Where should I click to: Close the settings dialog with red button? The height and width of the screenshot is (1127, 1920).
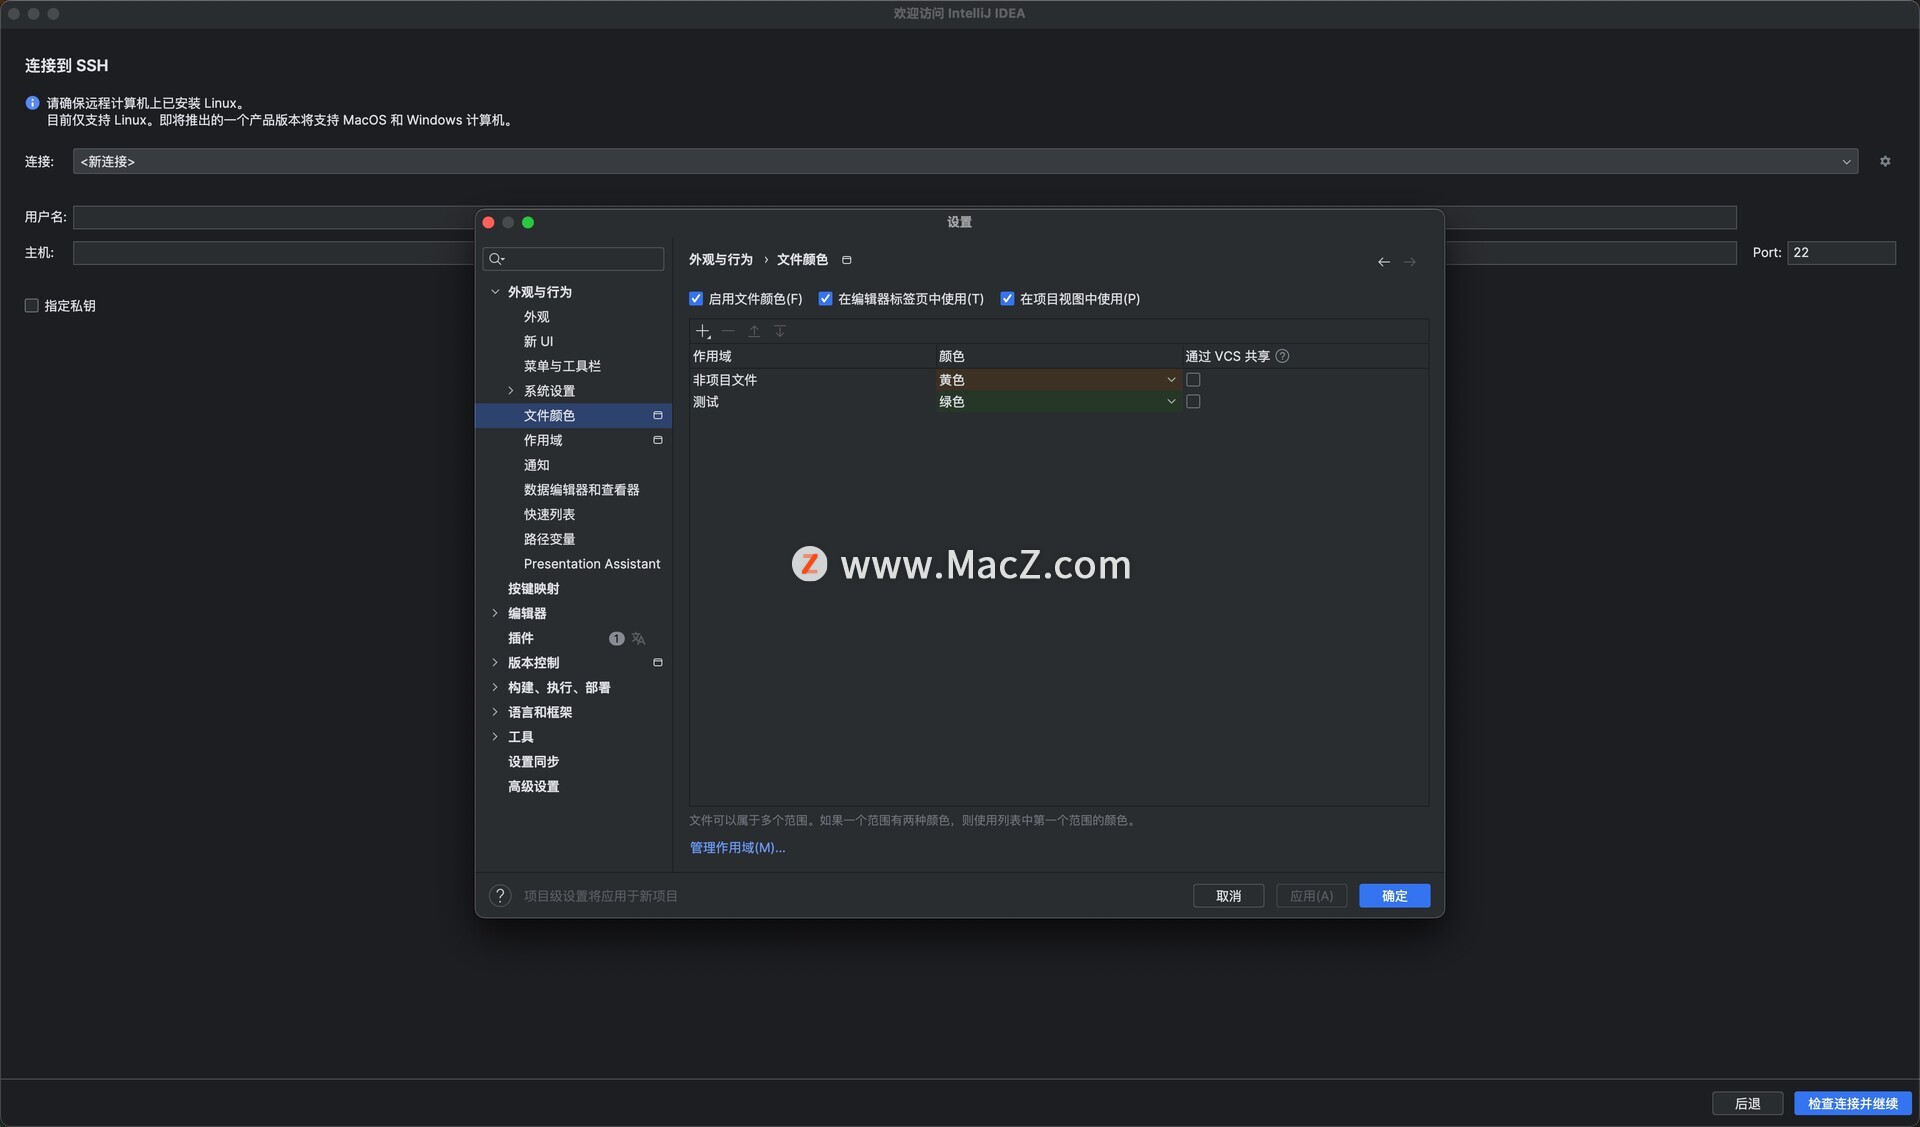pyautogui.click(x=488, y=222)
